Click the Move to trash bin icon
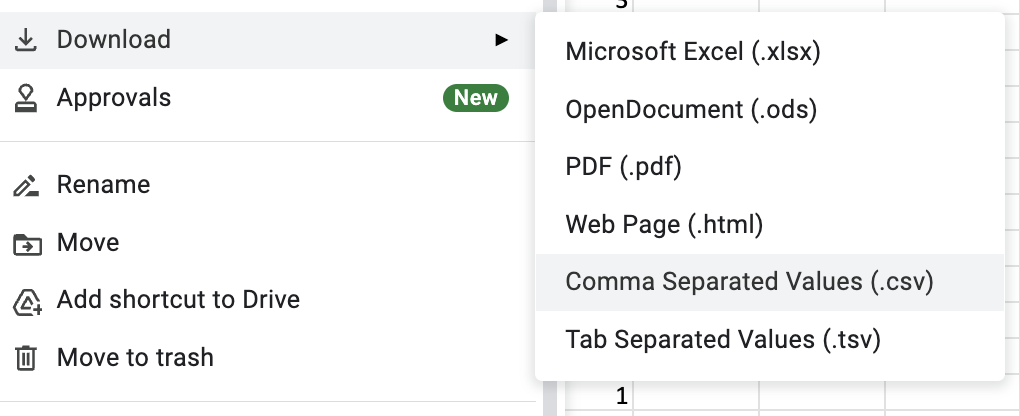The width and height of the screenshot is (1020, 416). pos(25,359)
